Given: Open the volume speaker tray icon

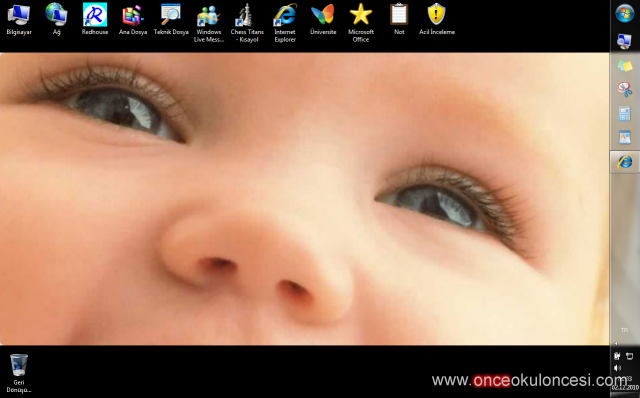Looking at the screenshot, I should coord(618,368).
